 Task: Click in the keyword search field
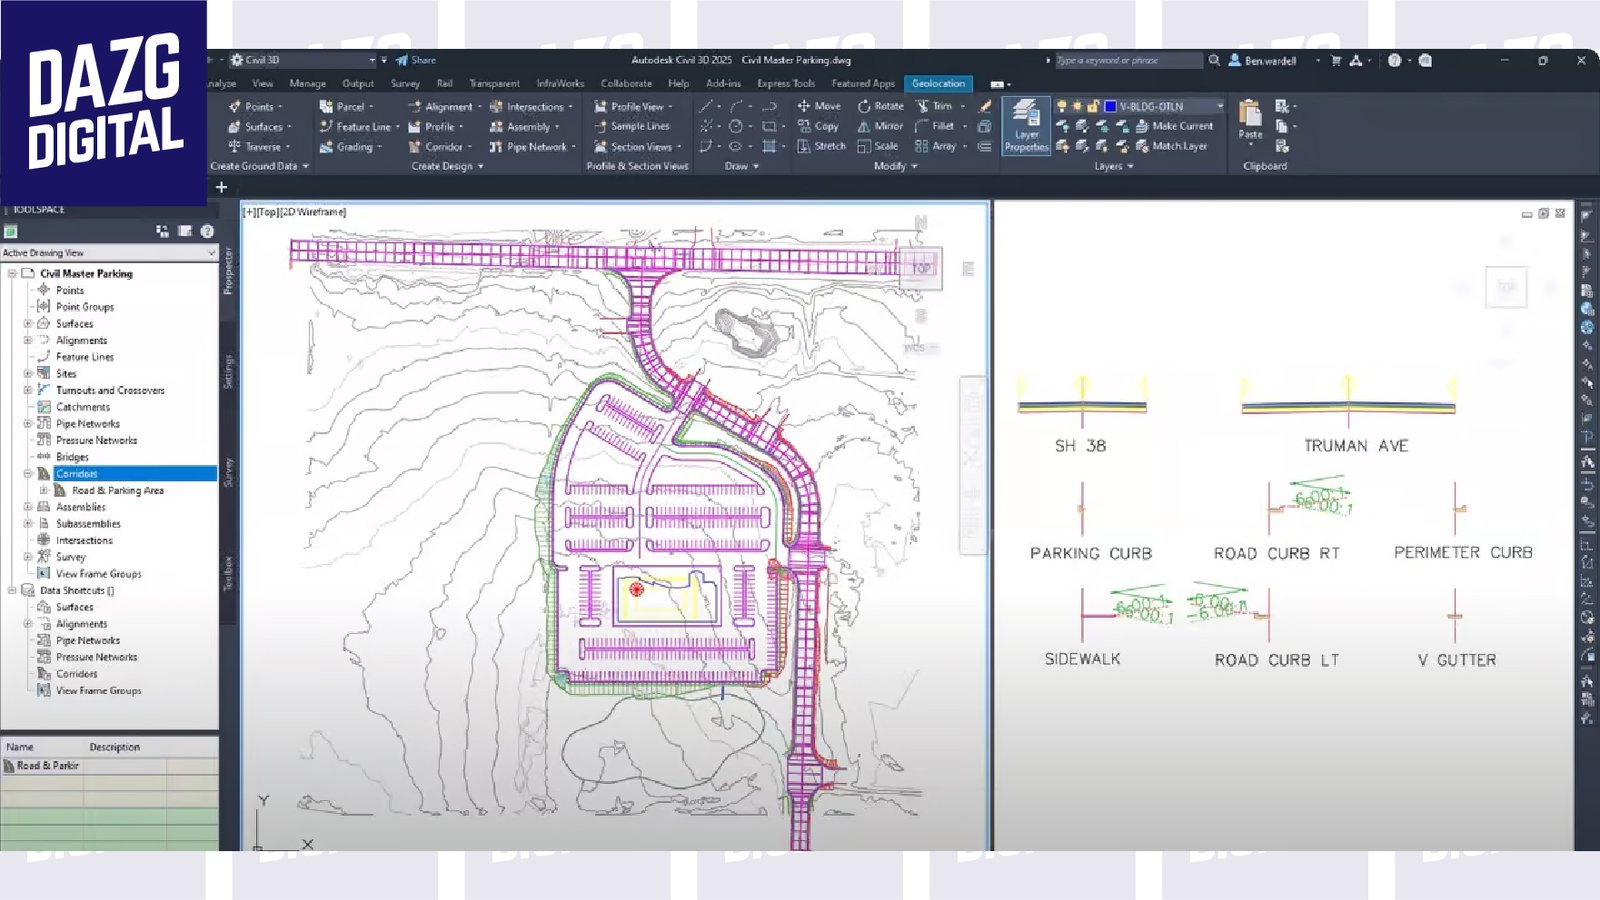click(x=1128, y=60)
